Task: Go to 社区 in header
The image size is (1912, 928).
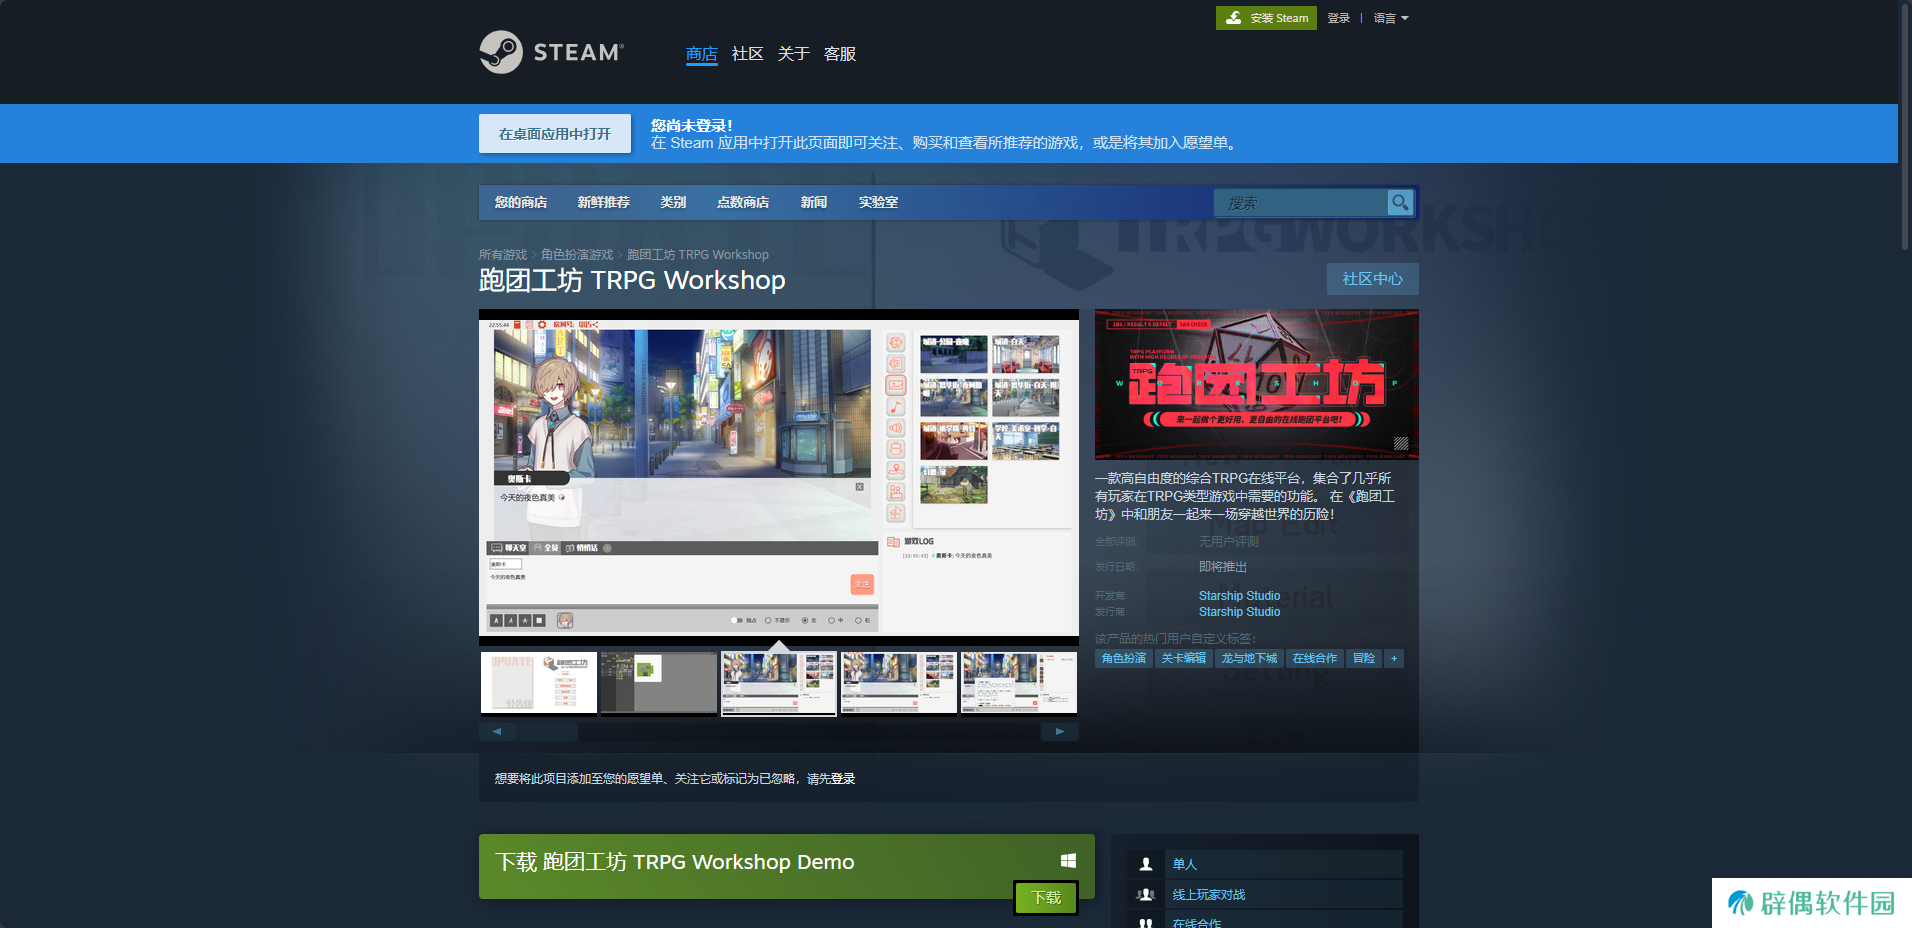Action: (748, 54)
